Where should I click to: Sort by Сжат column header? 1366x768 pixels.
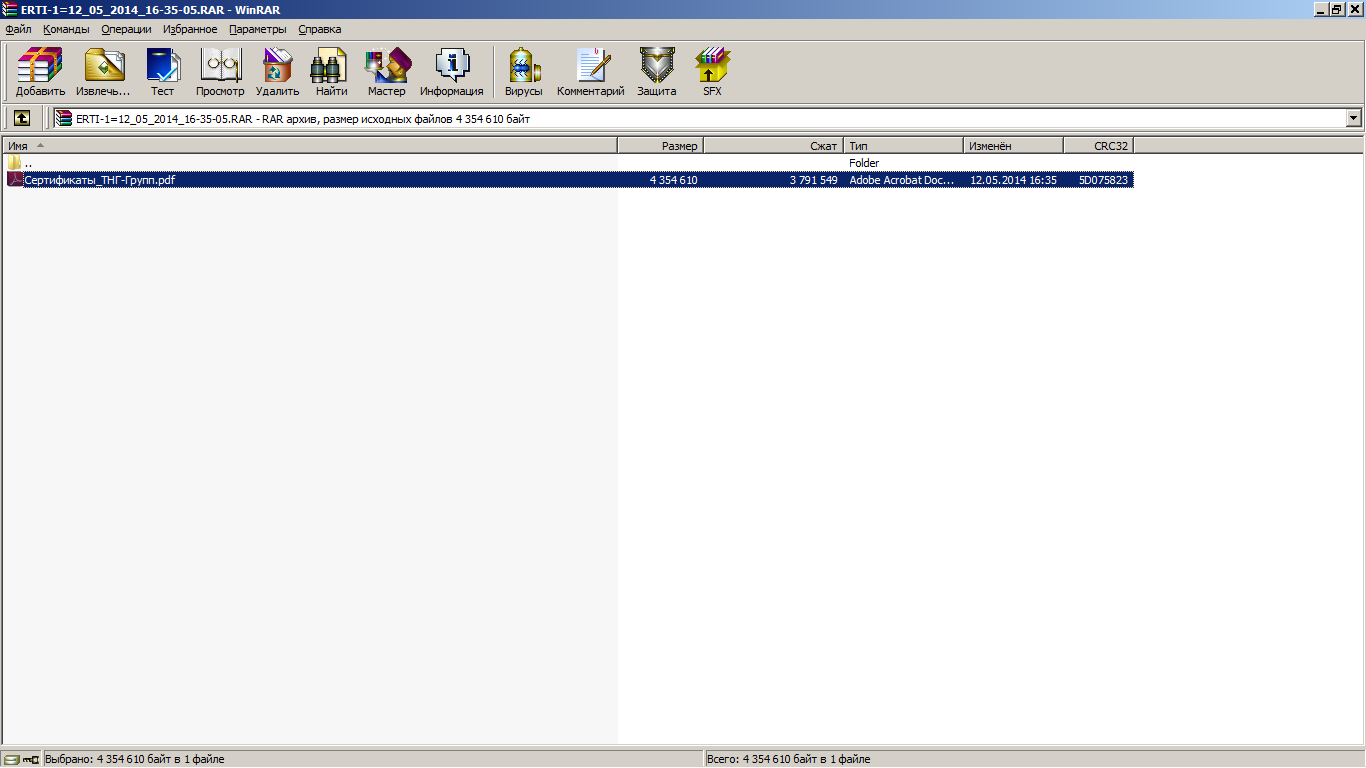pos(774,146)
